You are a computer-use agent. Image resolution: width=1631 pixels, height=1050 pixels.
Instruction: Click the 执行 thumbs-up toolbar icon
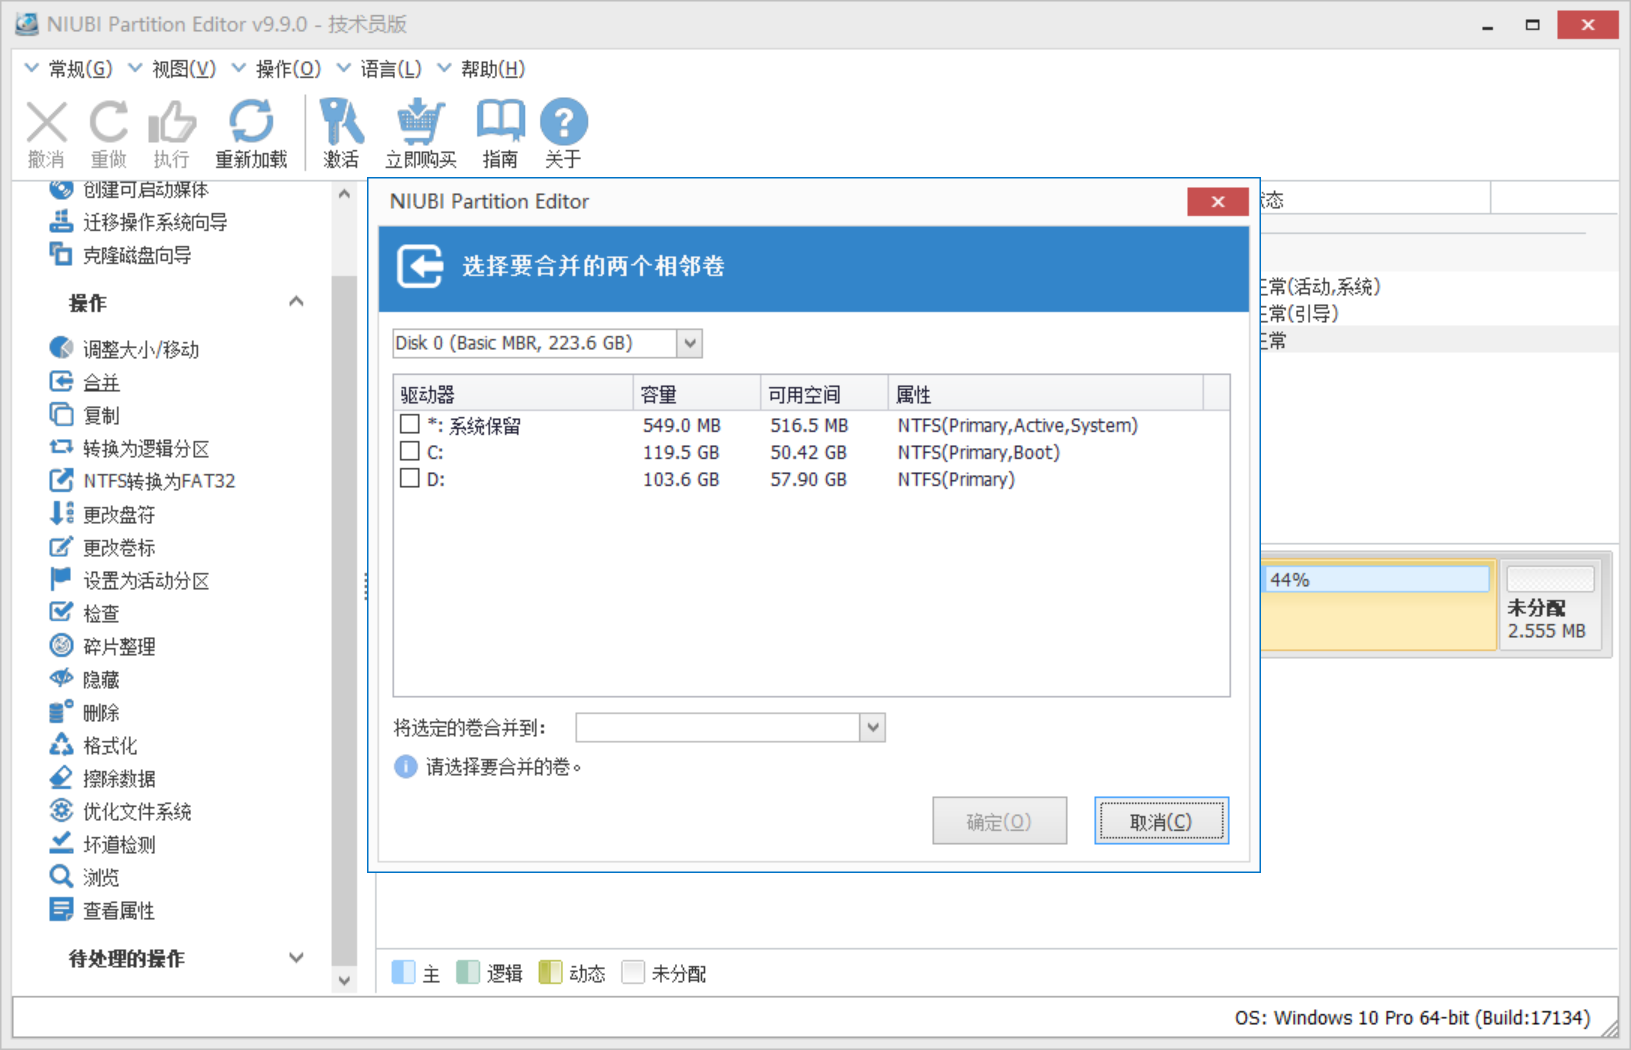pyautogui.click(x=171, y=123)
